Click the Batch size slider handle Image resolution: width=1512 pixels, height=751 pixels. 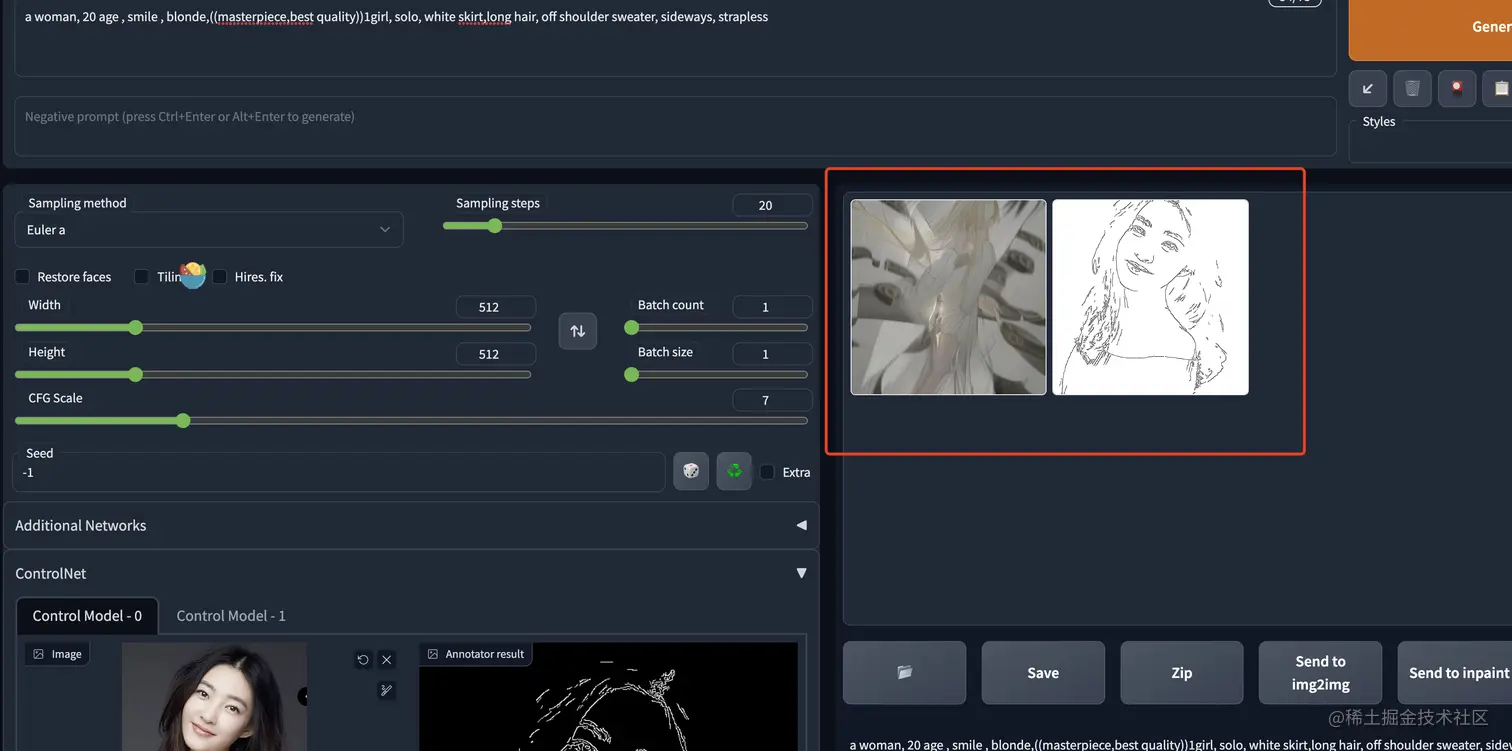coord(631,374)
